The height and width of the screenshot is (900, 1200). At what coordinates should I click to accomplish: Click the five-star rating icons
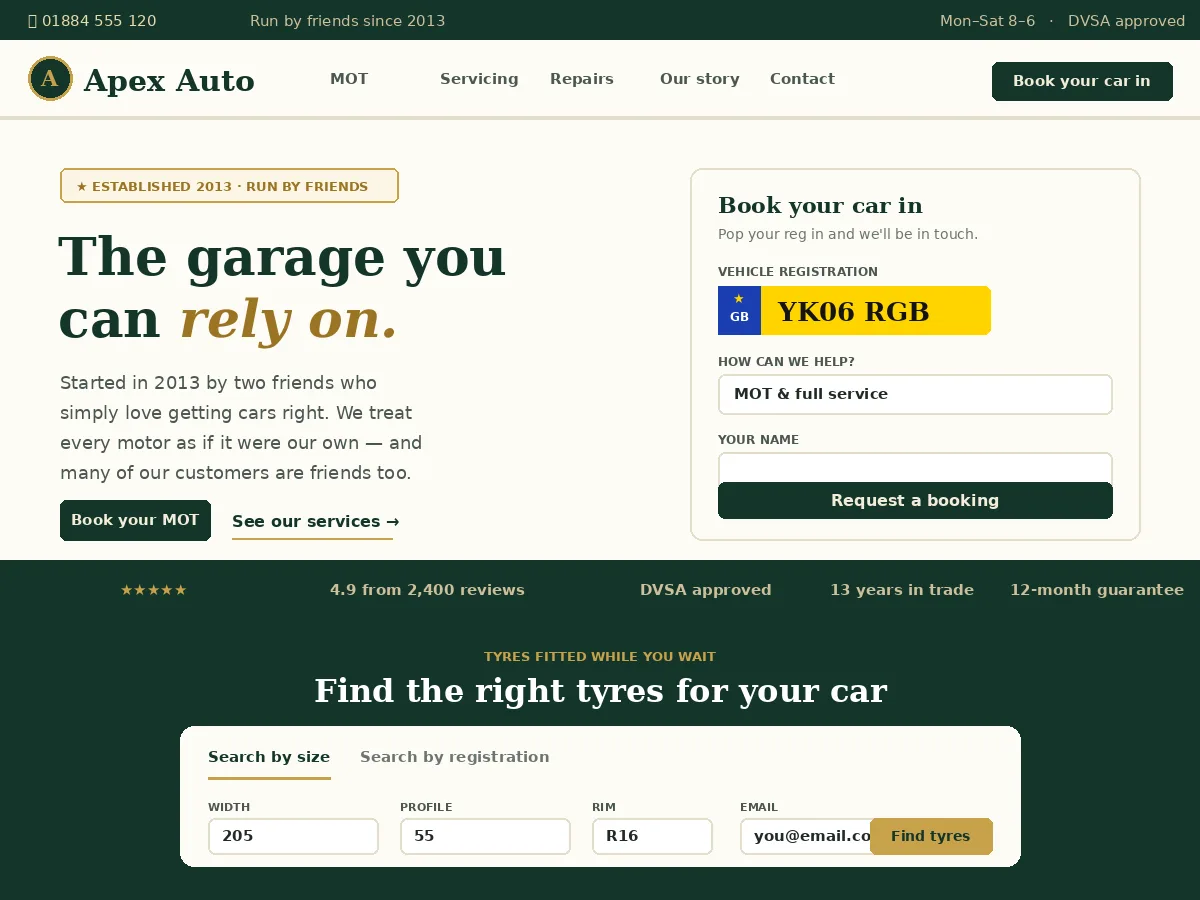coord(154,590)
